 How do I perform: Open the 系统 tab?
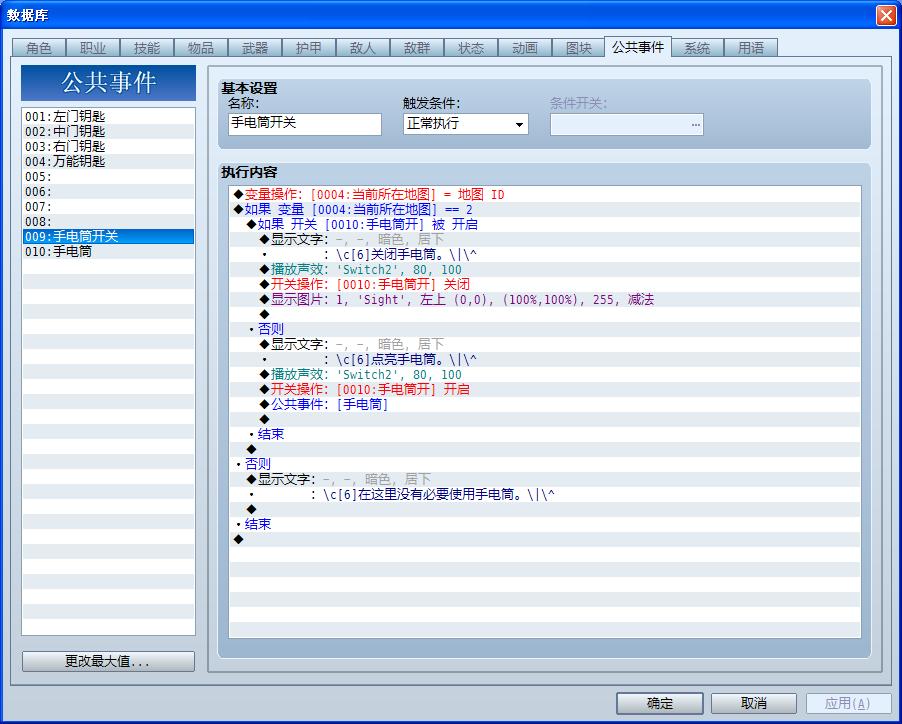pyautogui.click(x=697, y=48)
